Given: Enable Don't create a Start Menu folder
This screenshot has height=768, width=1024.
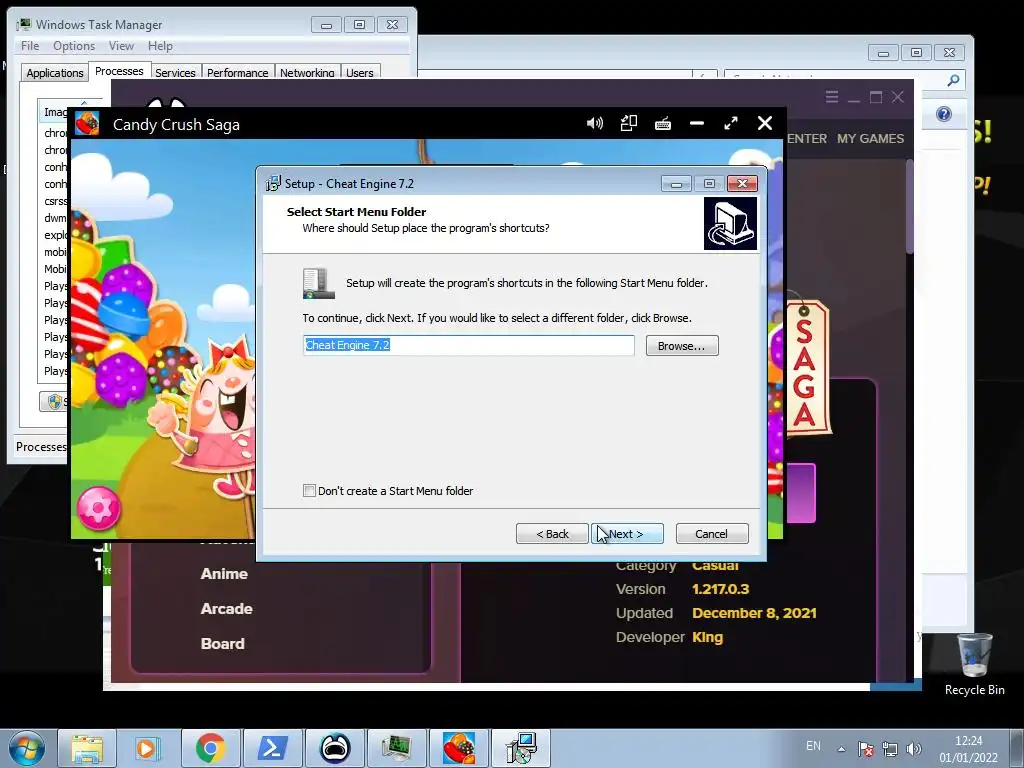Looking at the screenshot, I should click(310, 490).
